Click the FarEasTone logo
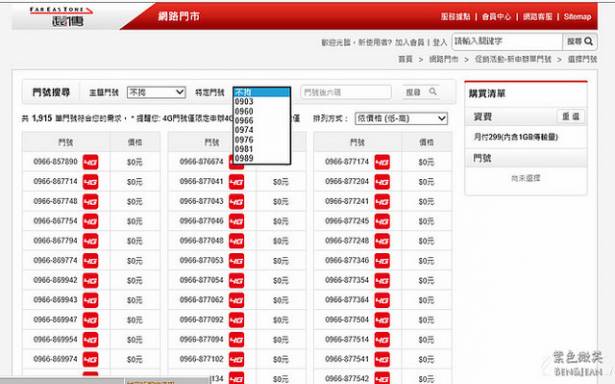 [x=61, y=16]
